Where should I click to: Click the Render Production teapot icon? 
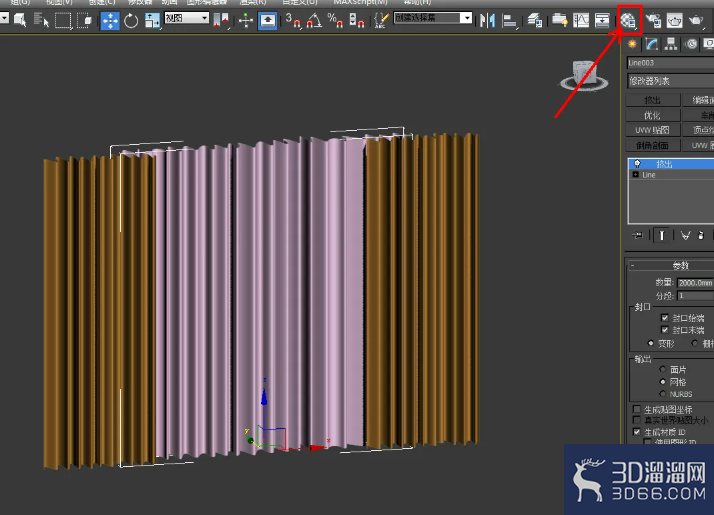coord(696,20)
